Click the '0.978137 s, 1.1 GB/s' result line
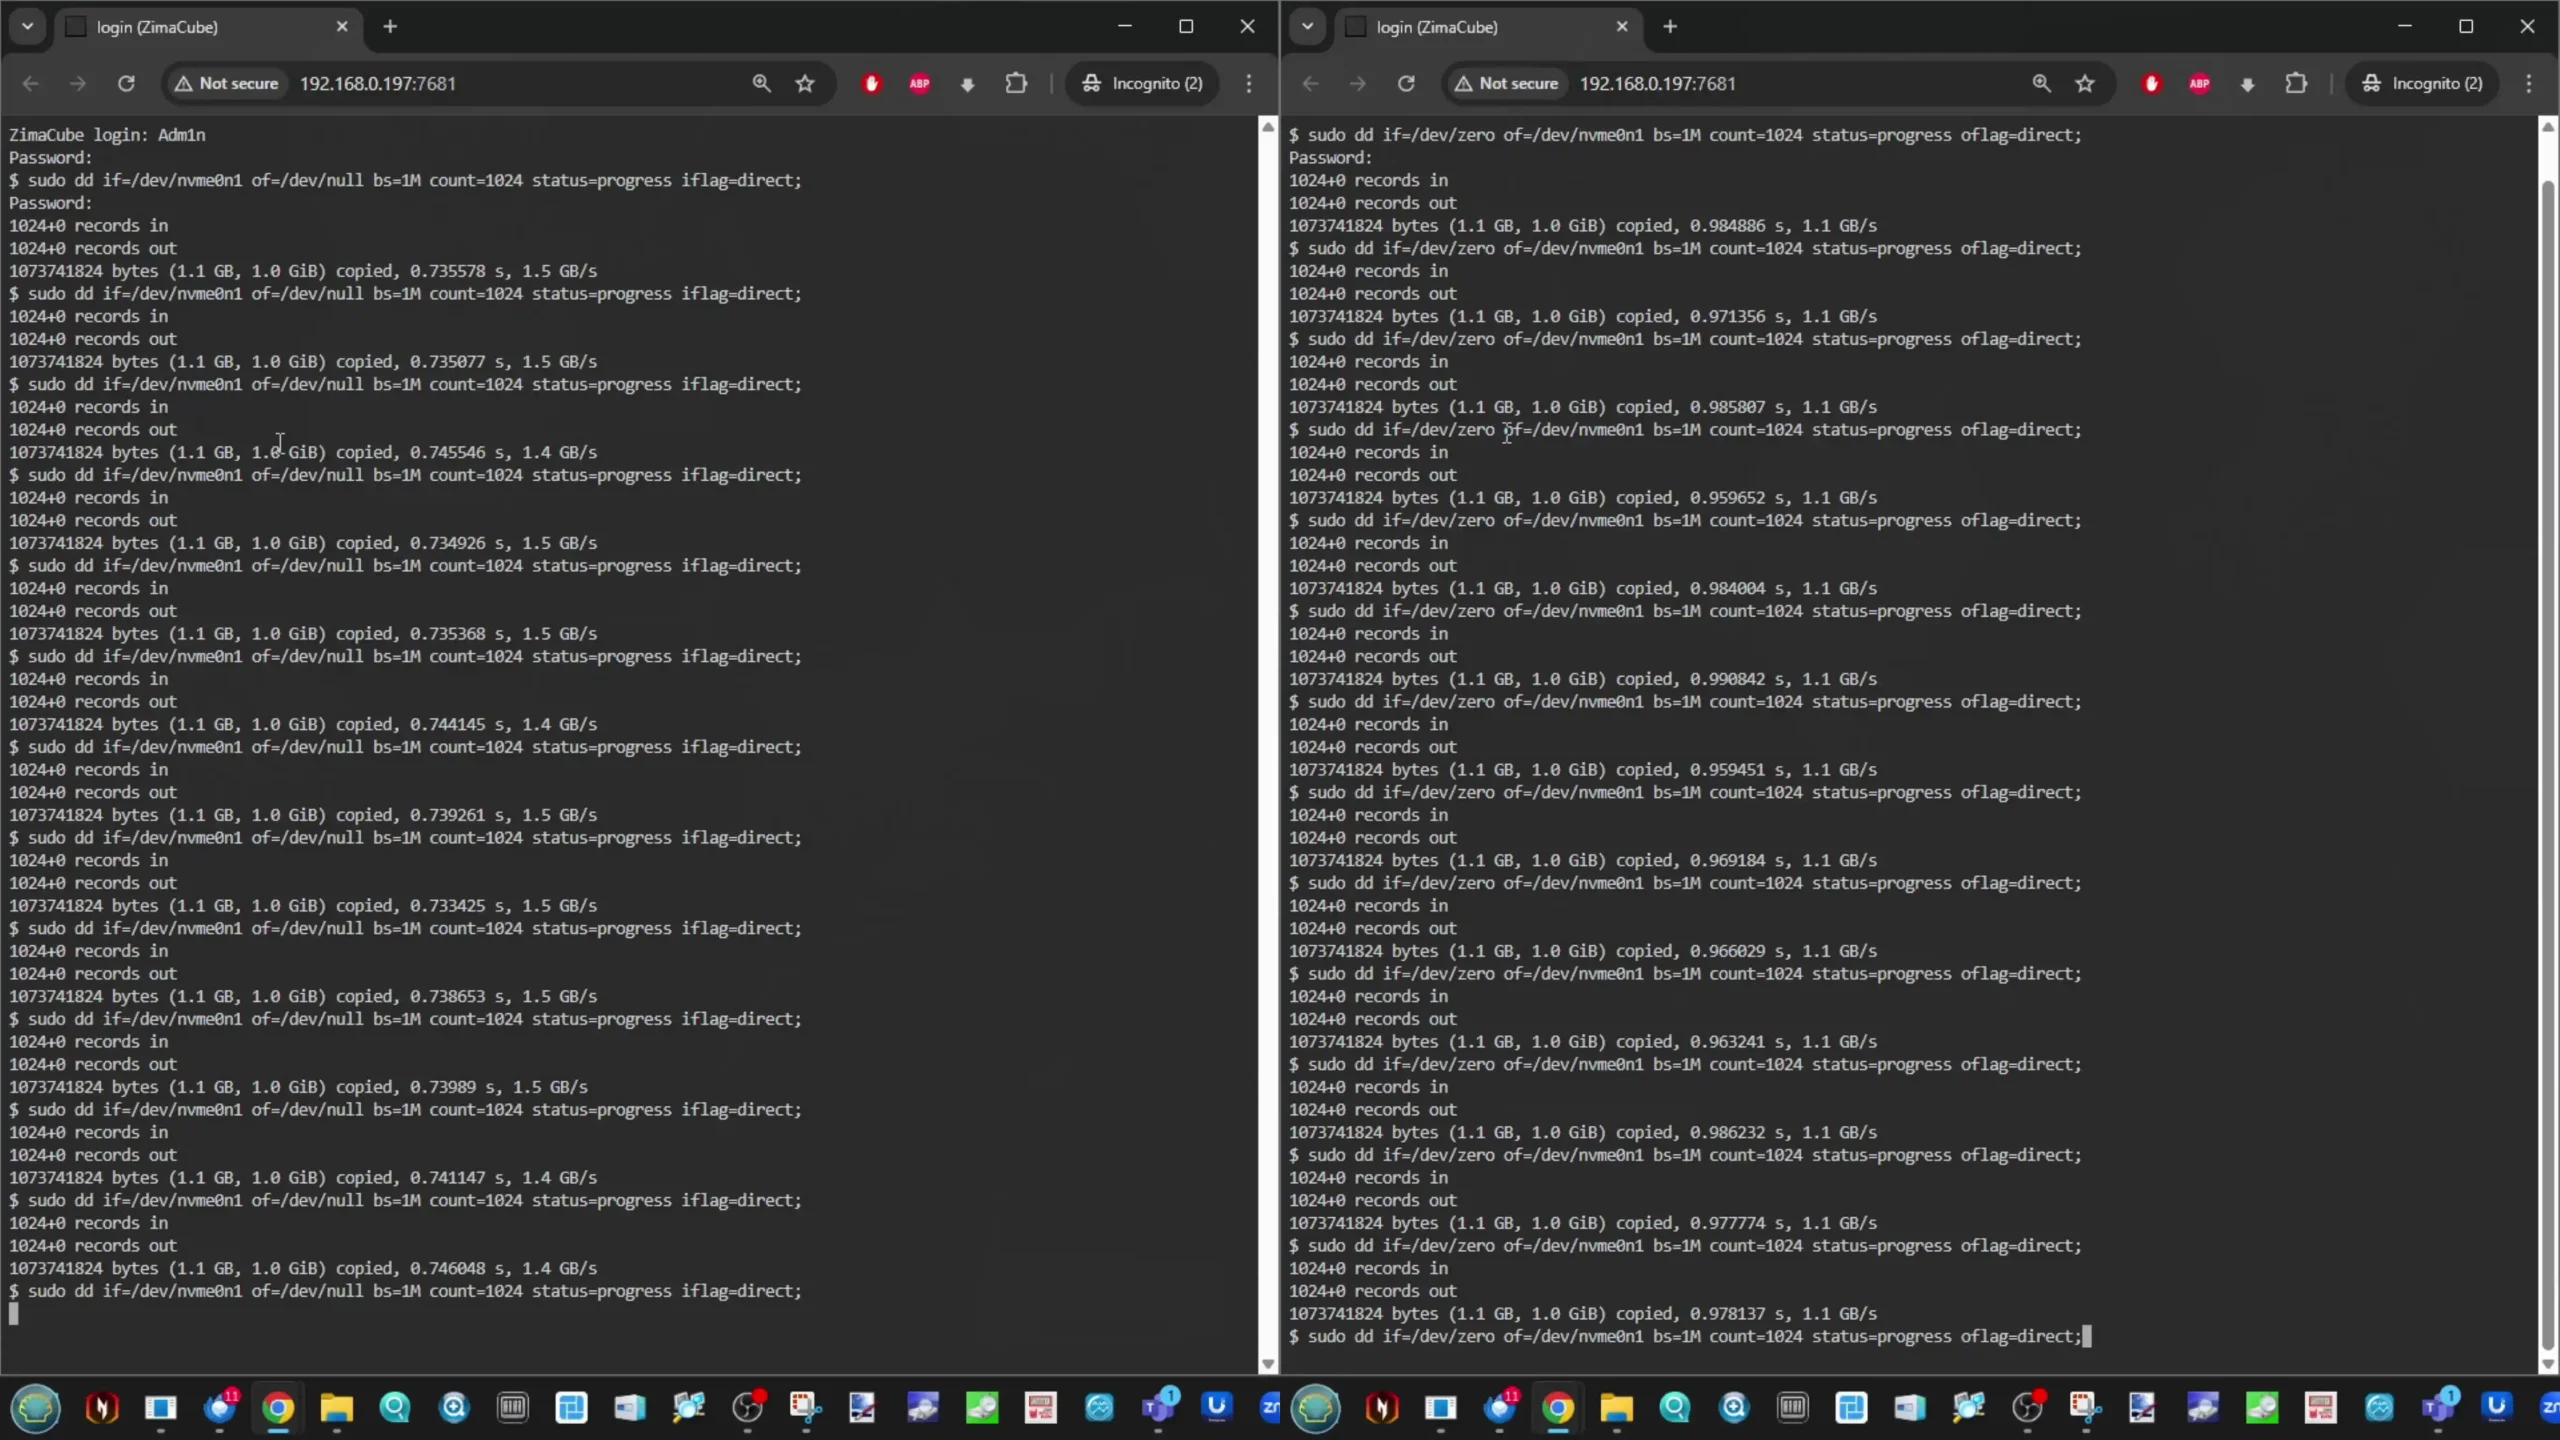Screen dimensions: 2560x1440 point(1583,1314)
